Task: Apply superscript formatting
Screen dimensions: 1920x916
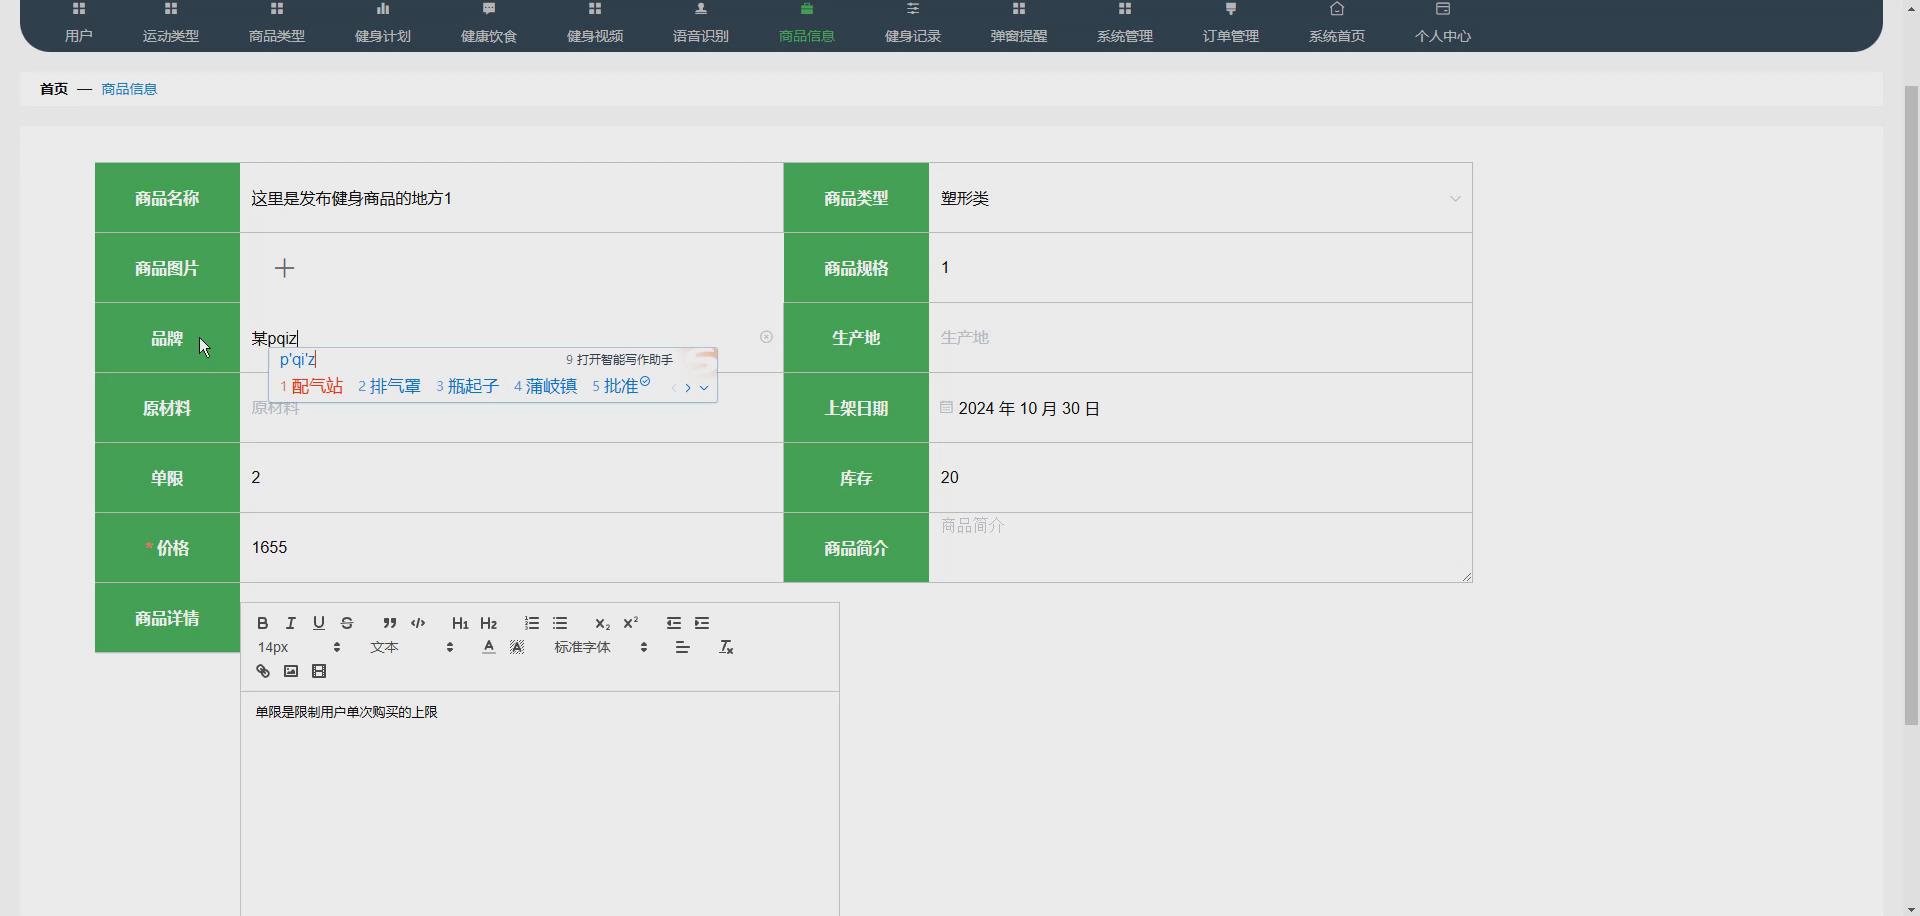Action: click(x=630, y=623)
